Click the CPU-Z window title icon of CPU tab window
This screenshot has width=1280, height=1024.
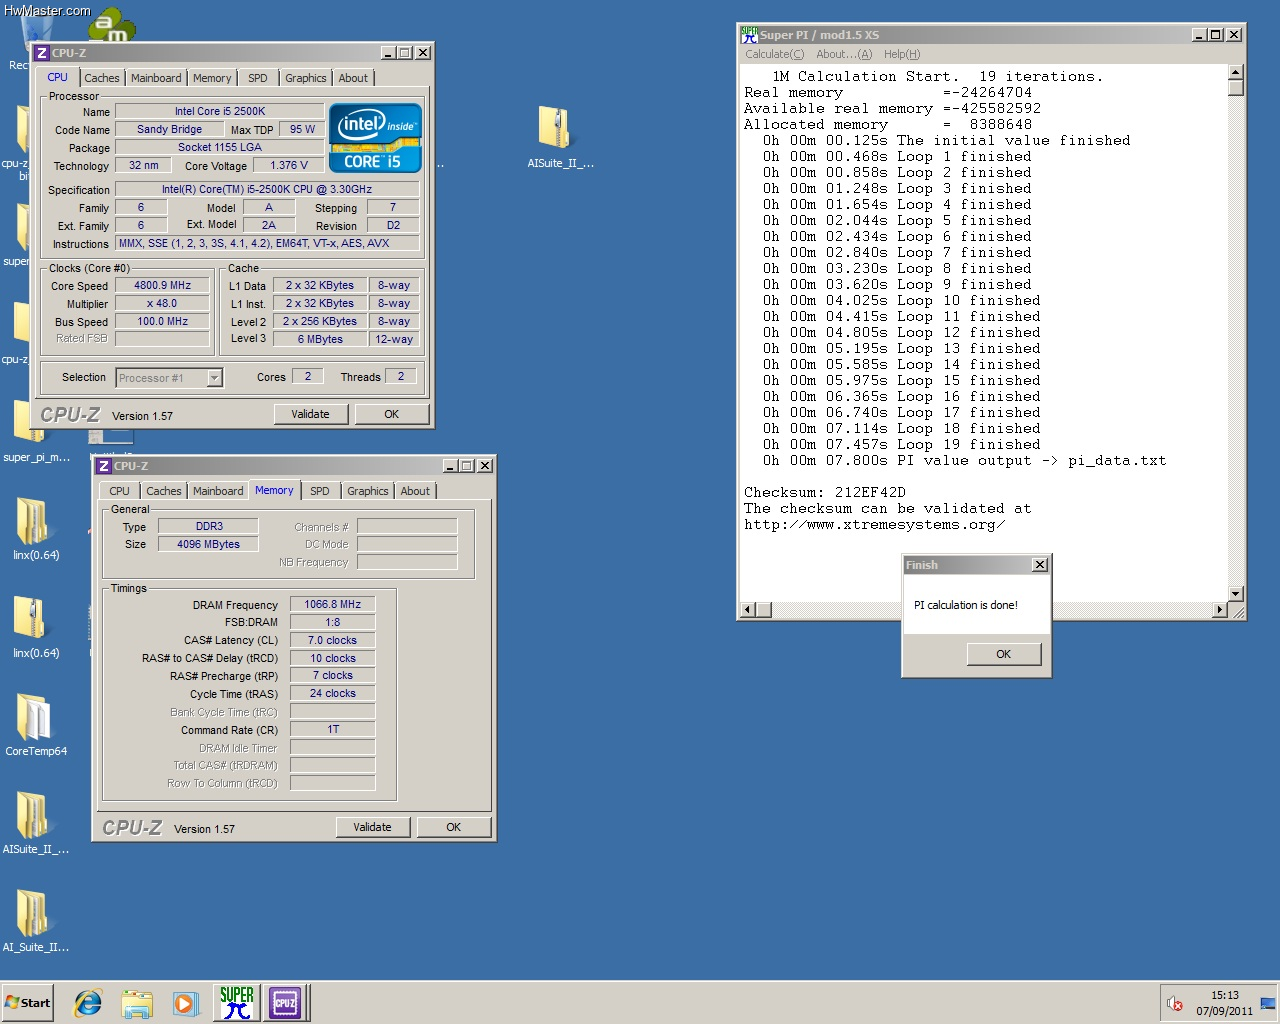pos(42,53)
